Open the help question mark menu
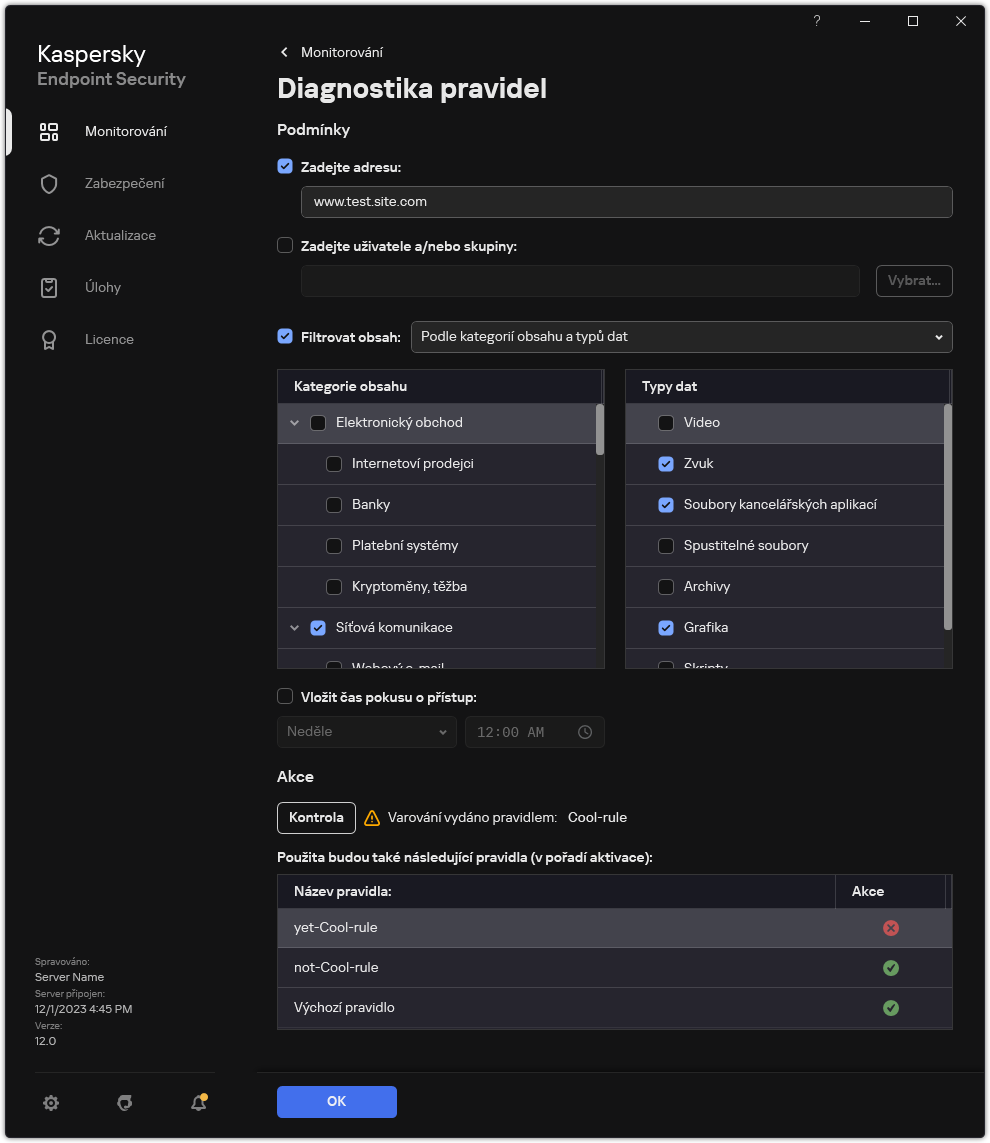Viewport: 990px width, 1143px height. click(x=816, y=21)
